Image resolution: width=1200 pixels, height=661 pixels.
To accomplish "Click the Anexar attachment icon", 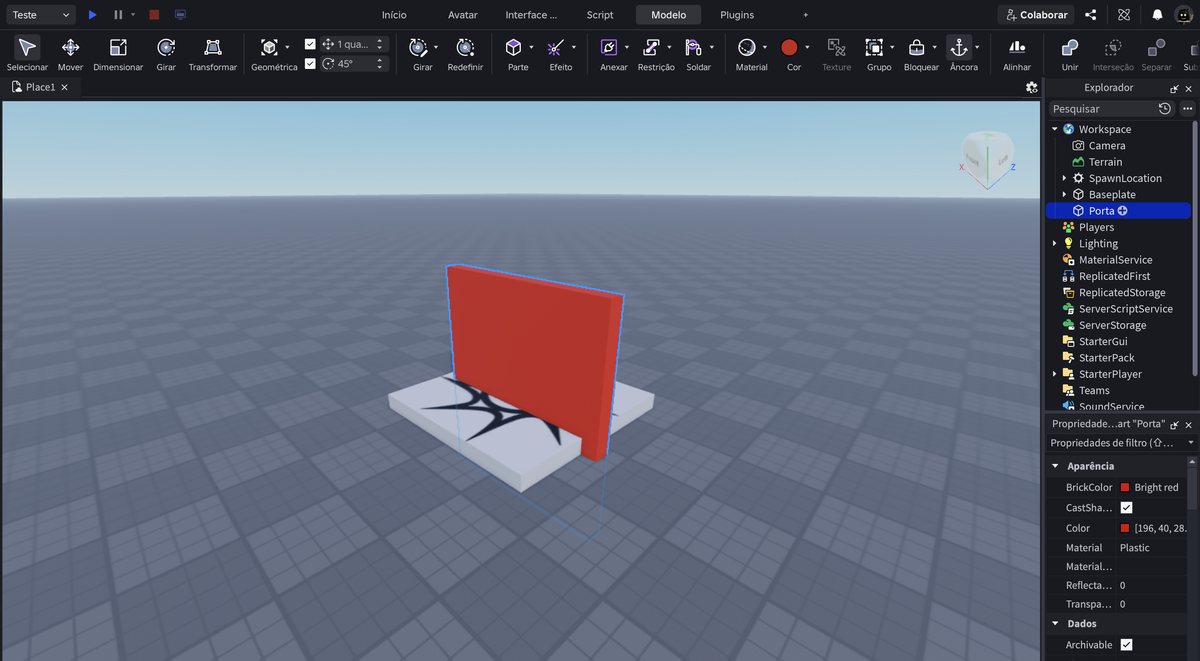I will [x=609, y=48].
